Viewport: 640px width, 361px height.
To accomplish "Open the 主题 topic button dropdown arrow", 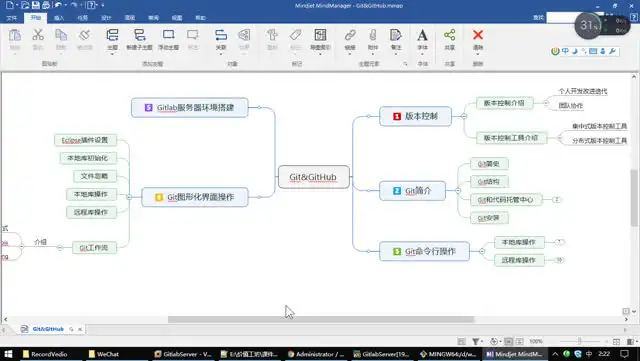I will tap(112, 54).
